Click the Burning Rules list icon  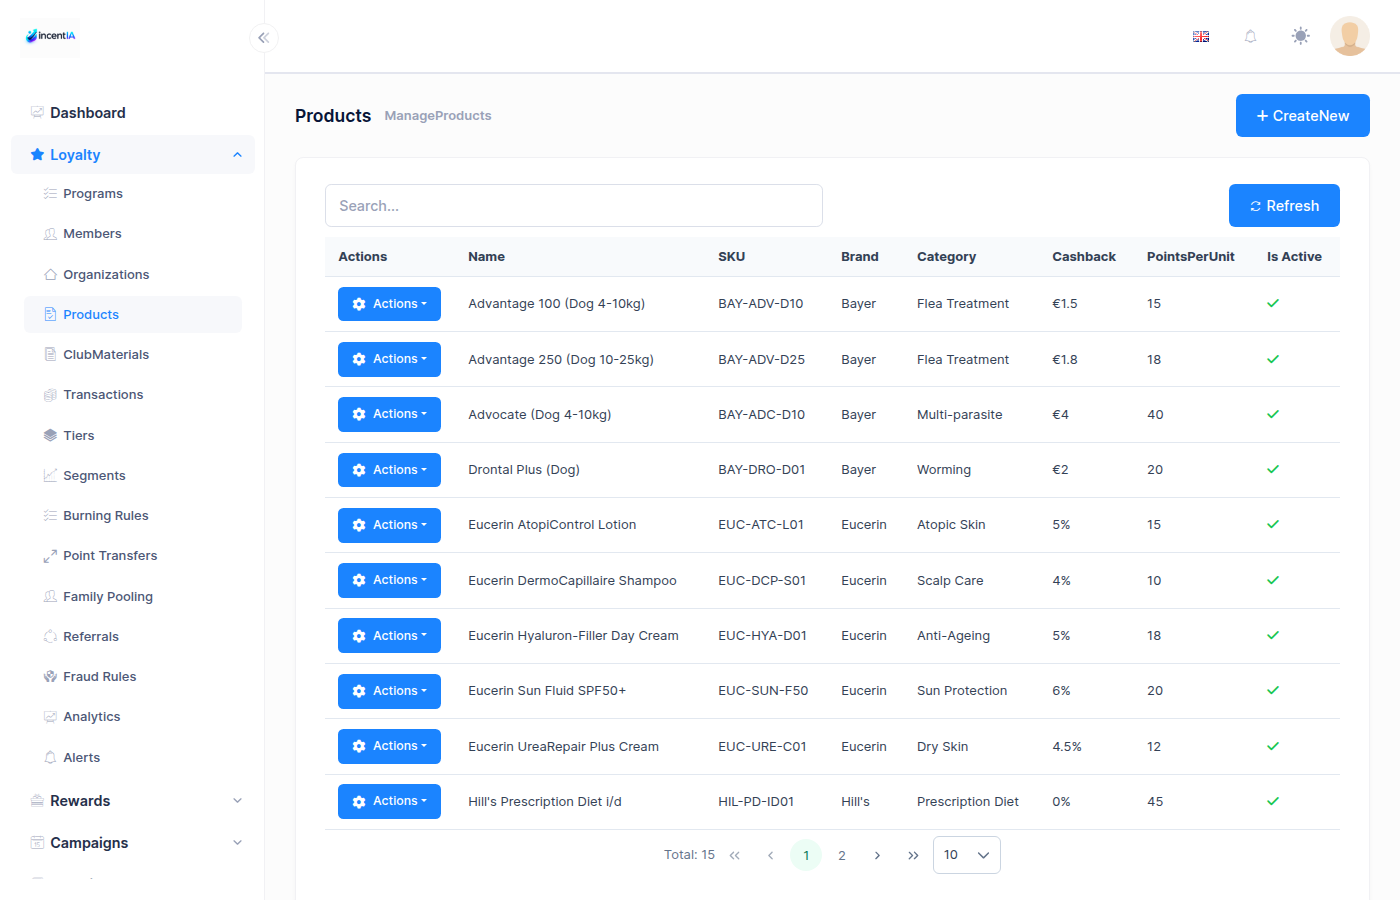(x=50, y=516)
